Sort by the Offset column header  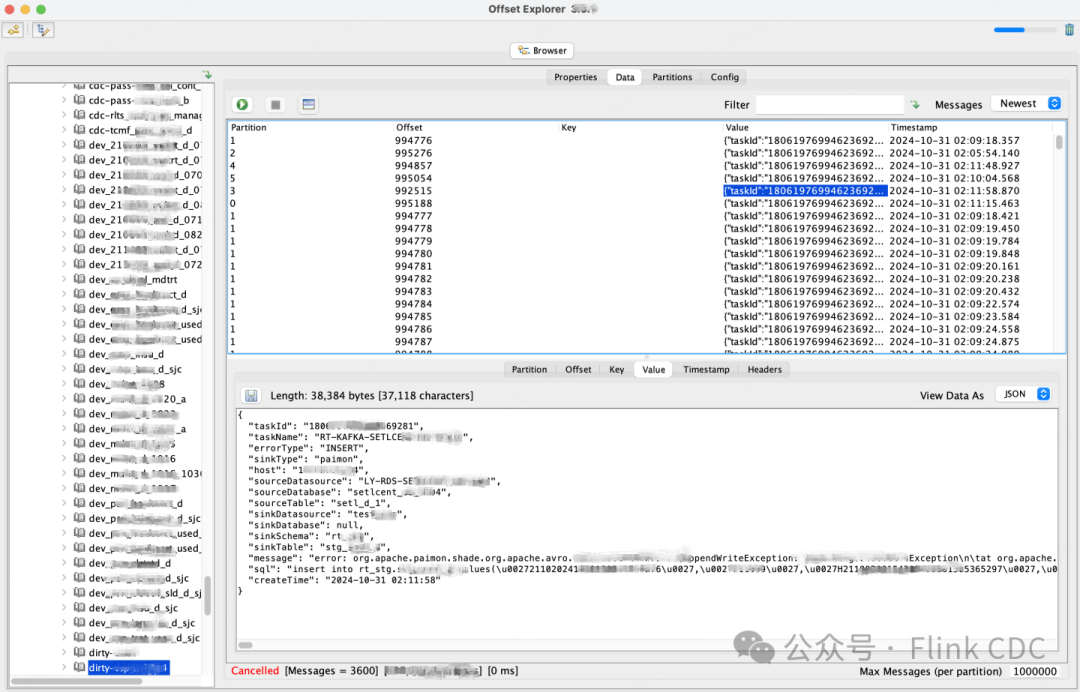[475, 127]
